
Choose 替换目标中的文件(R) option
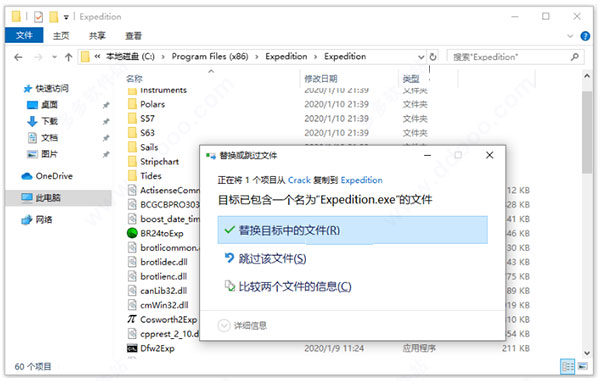coord(352,230)
